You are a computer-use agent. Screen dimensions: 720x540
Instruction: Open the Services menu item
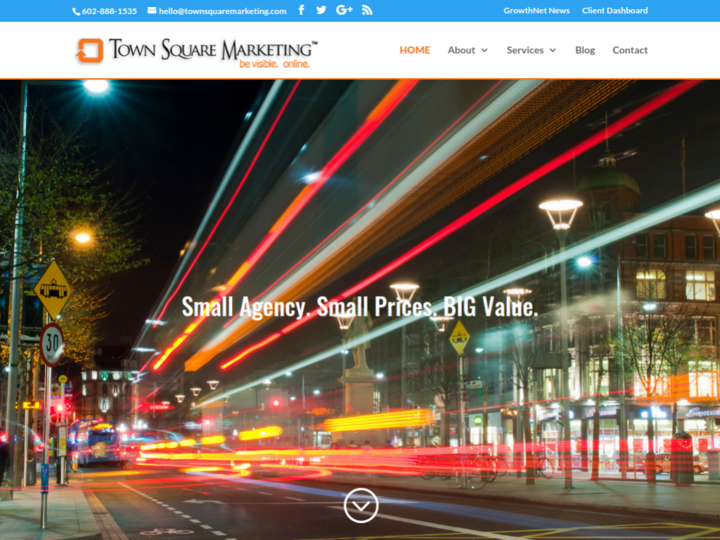[x=525, y=50]
